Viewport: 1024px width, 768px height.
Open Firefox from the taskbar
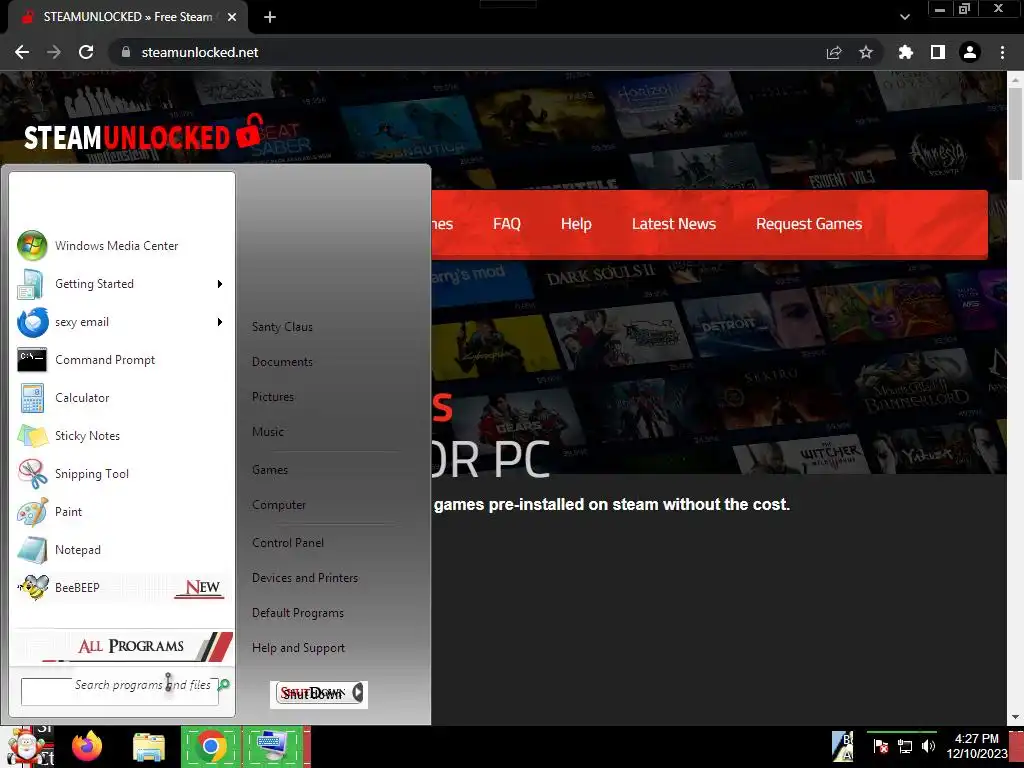(87, 746)
